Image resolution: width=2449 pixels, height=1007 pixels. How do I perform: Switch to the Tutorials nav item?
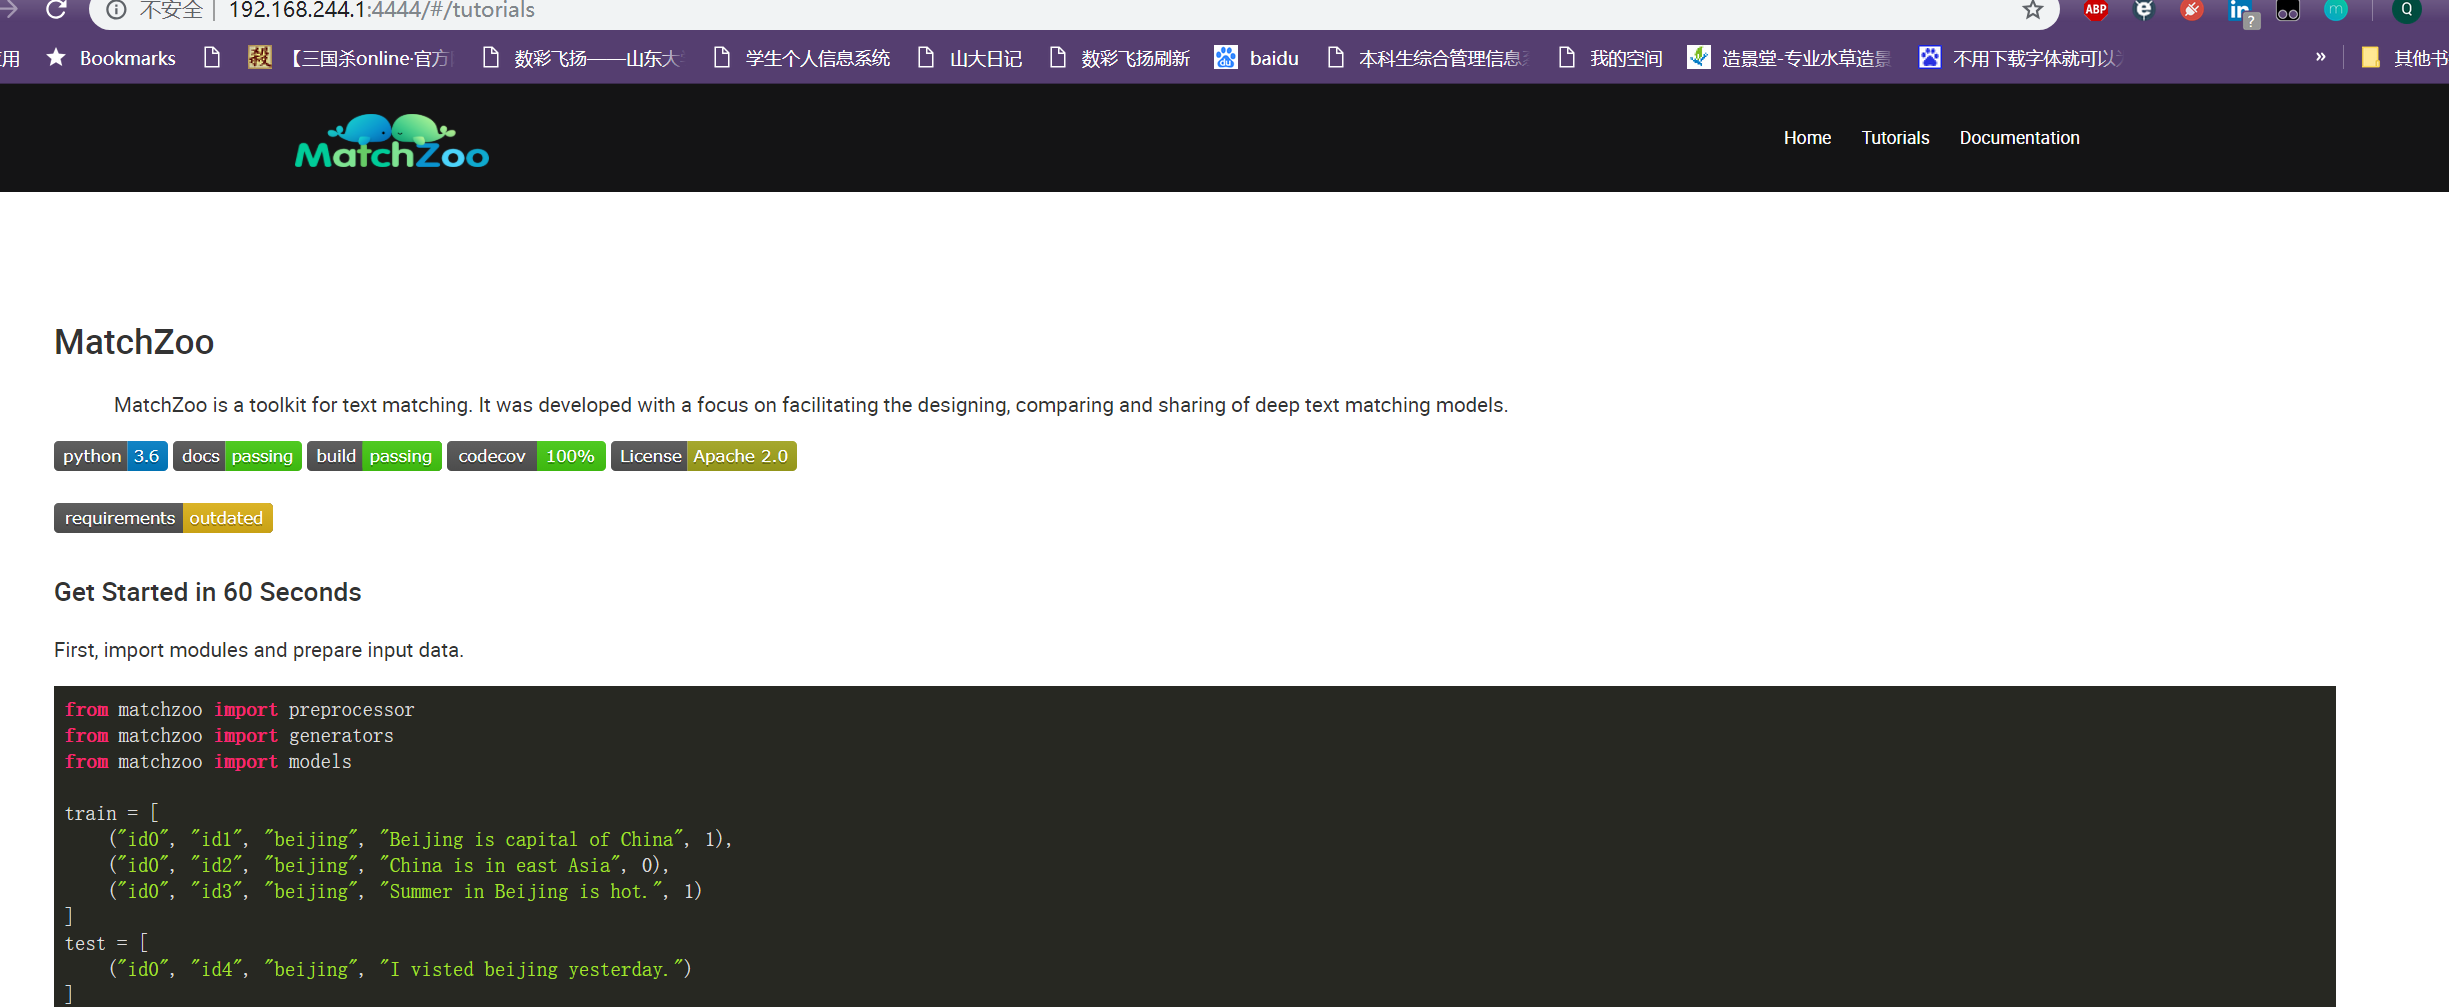pos(1895,137)
